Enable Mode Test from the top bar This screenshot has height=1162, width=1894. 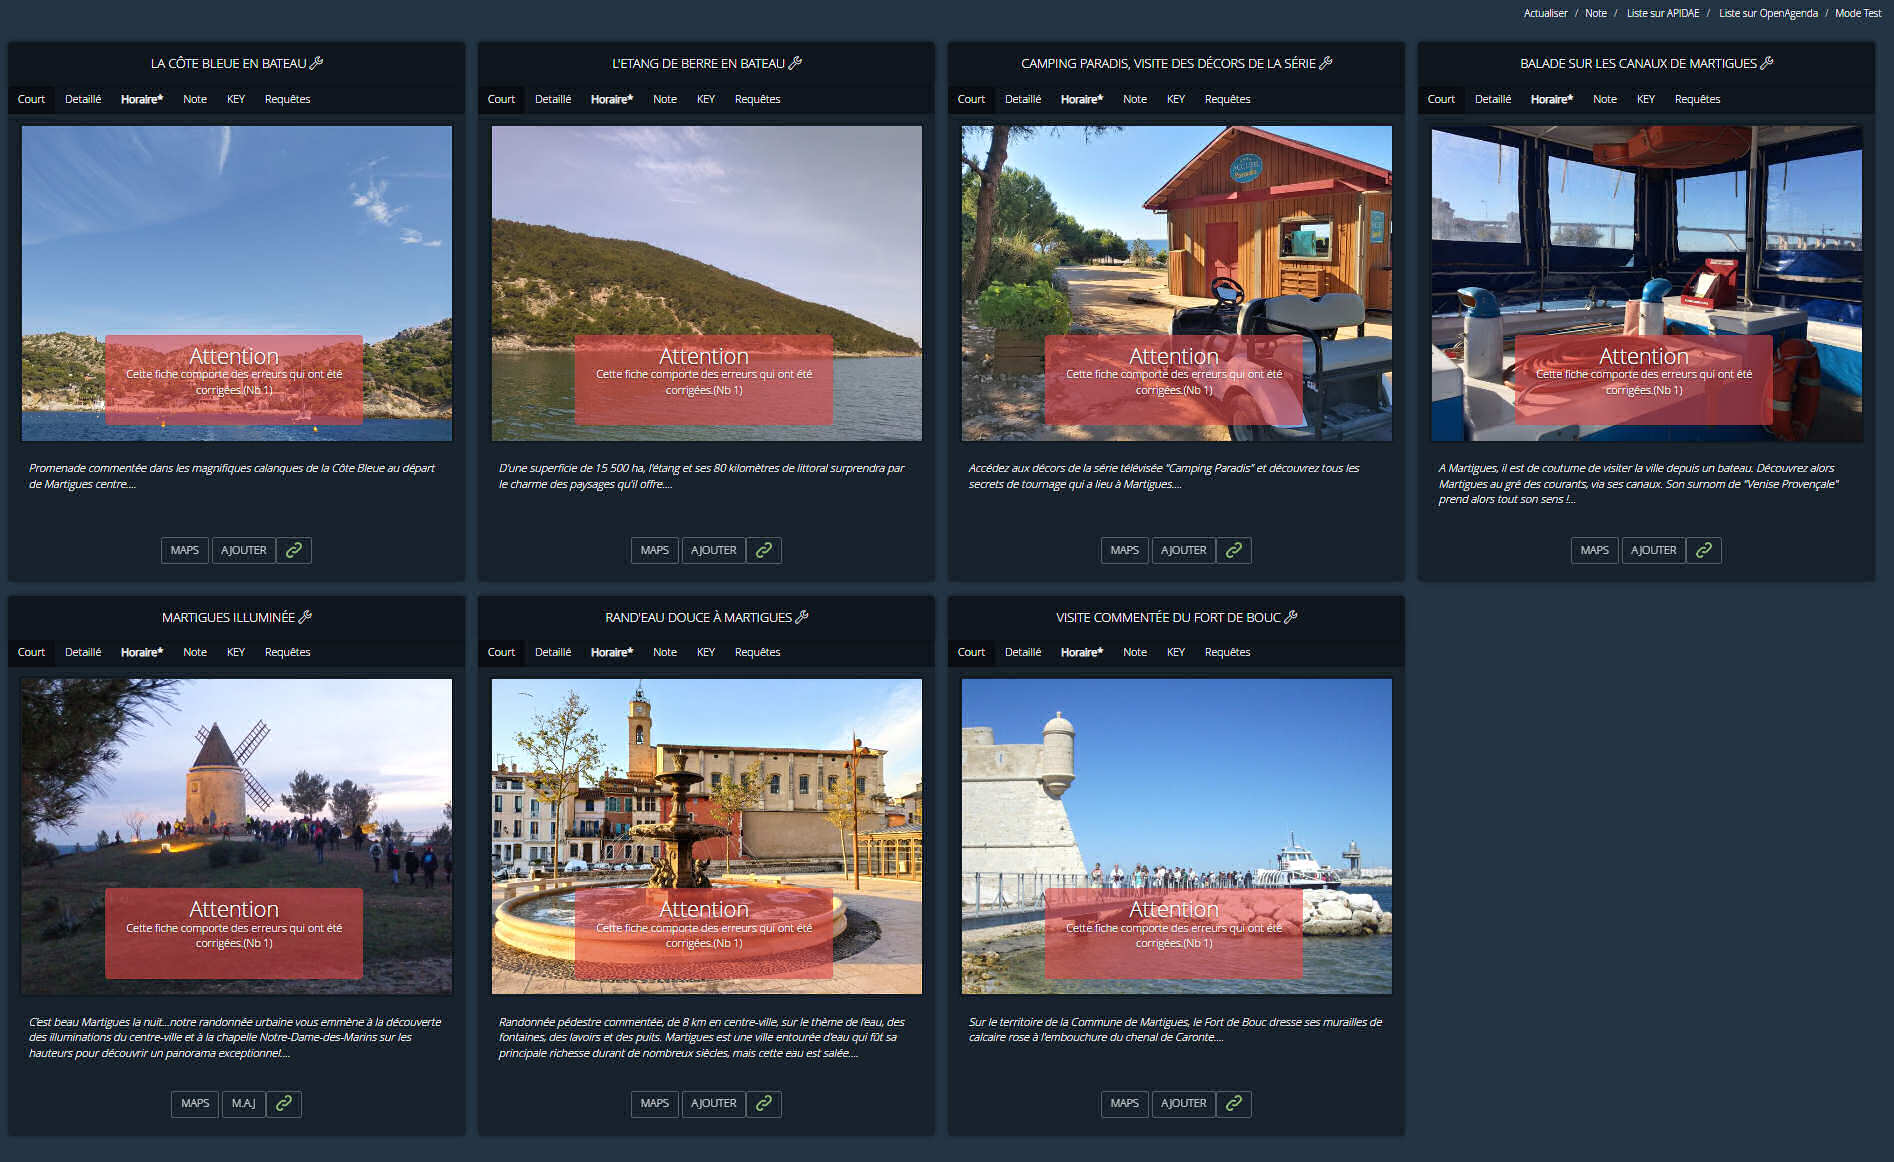point(1857,13)
